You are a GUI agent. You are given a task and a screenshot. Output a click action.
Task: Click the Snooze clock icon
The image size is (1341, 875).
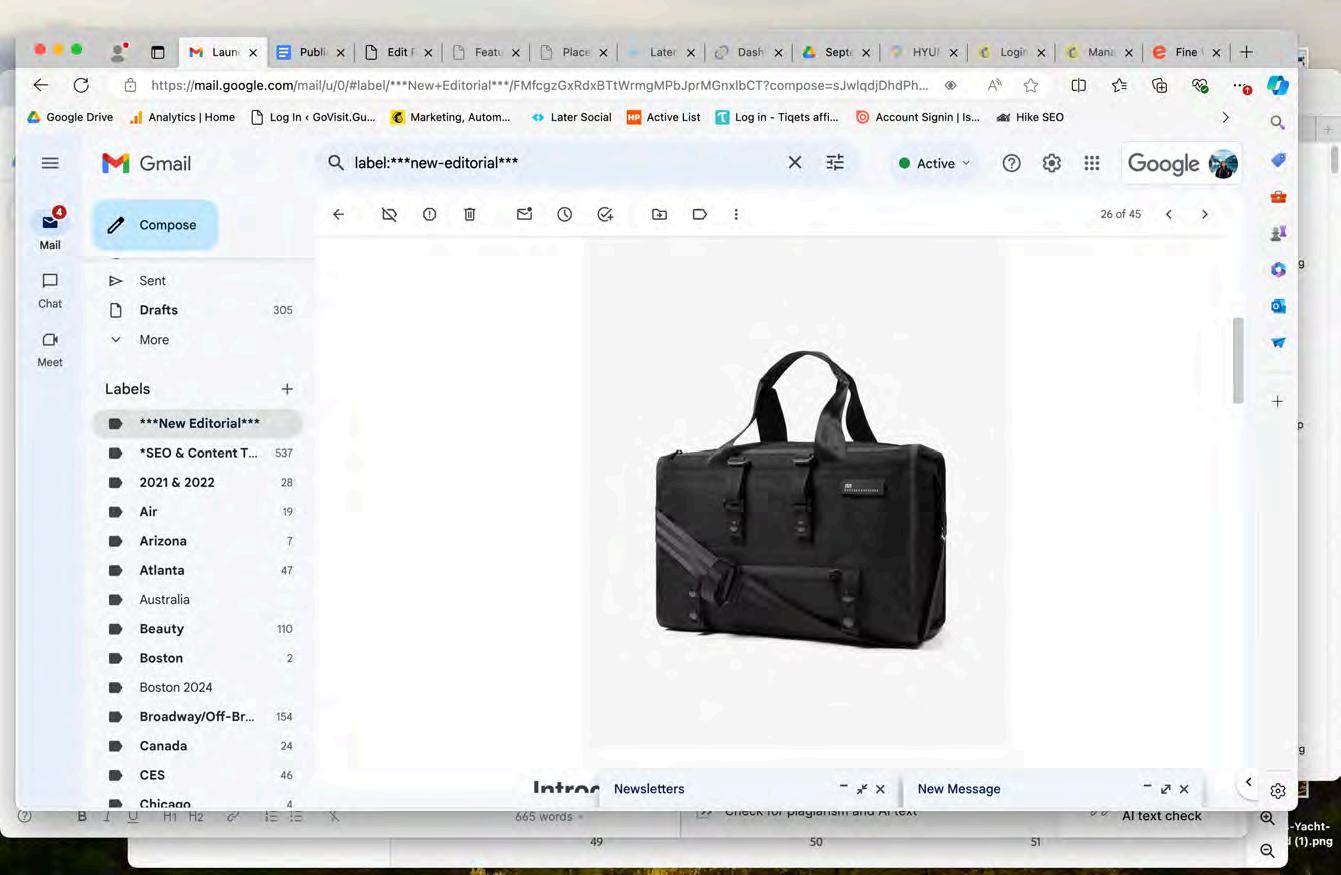tap(564, 214)
